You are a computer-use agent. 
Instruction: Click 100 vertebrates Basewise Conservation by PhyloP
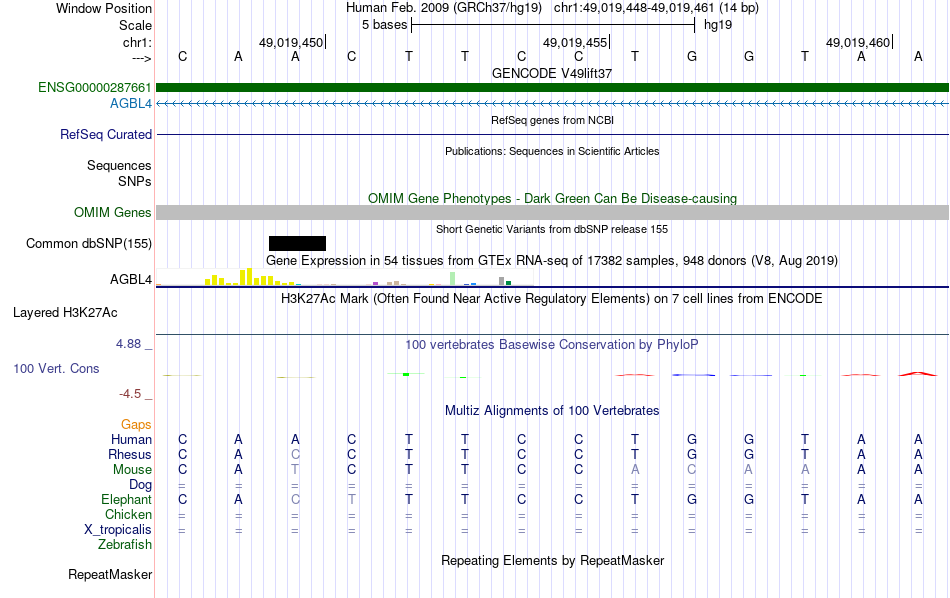pos(551,345)
